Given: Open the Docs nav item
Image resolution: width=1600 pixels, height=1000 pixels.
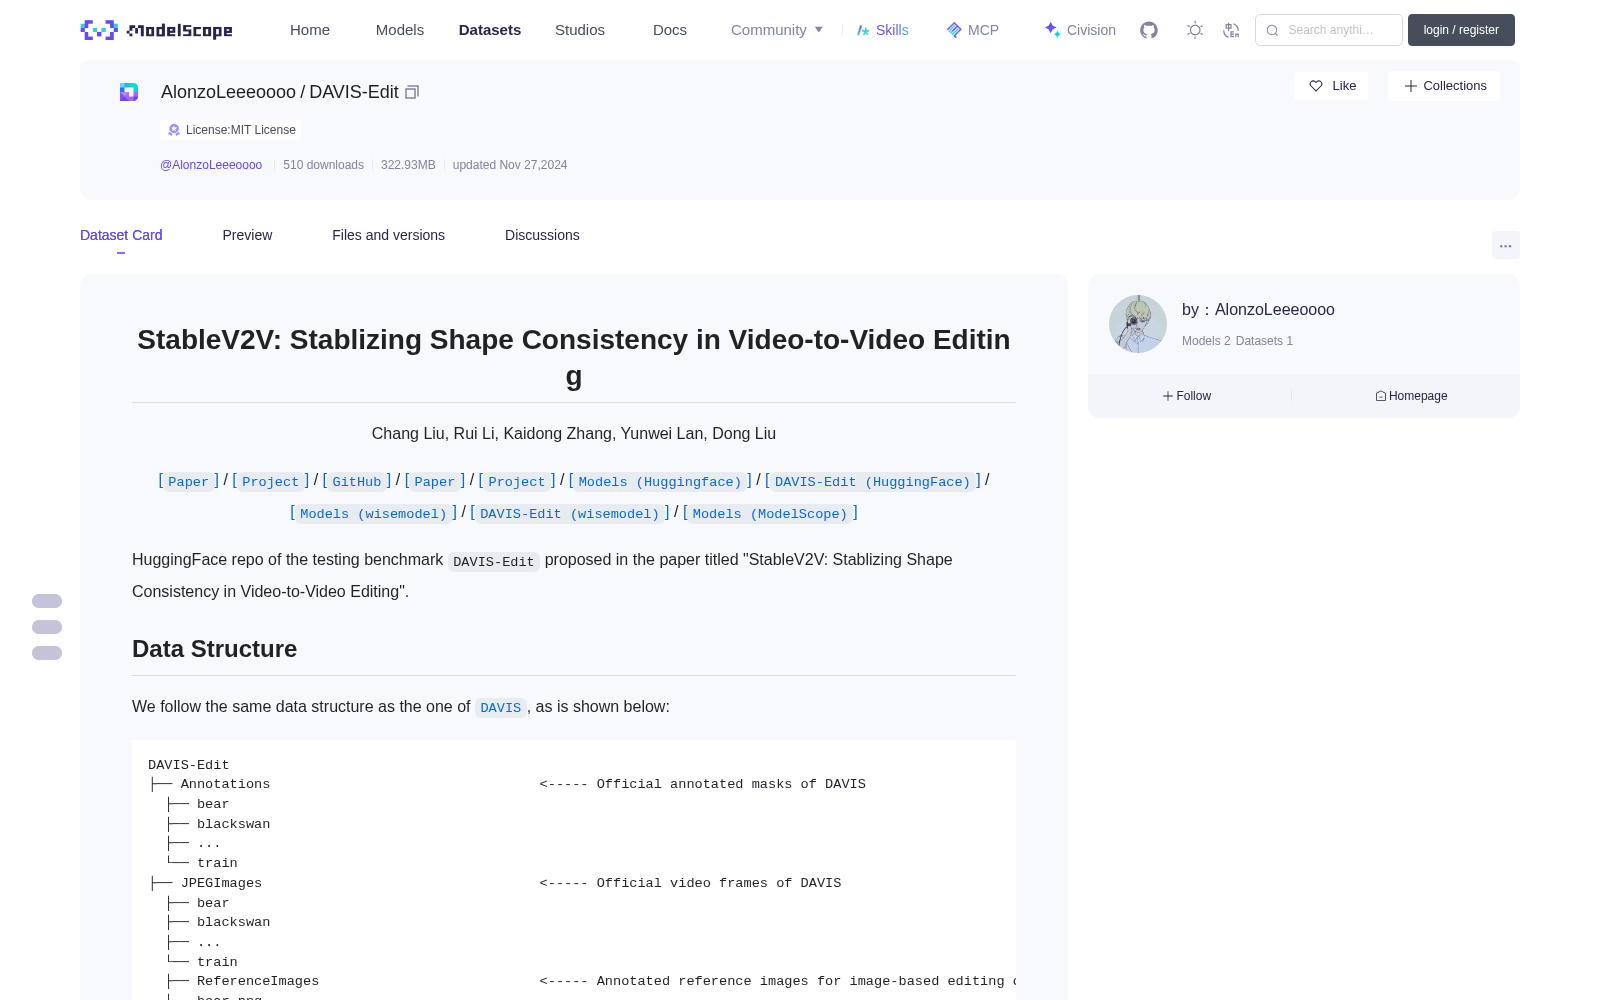Looking at the screenshot, I should point(670,30).
